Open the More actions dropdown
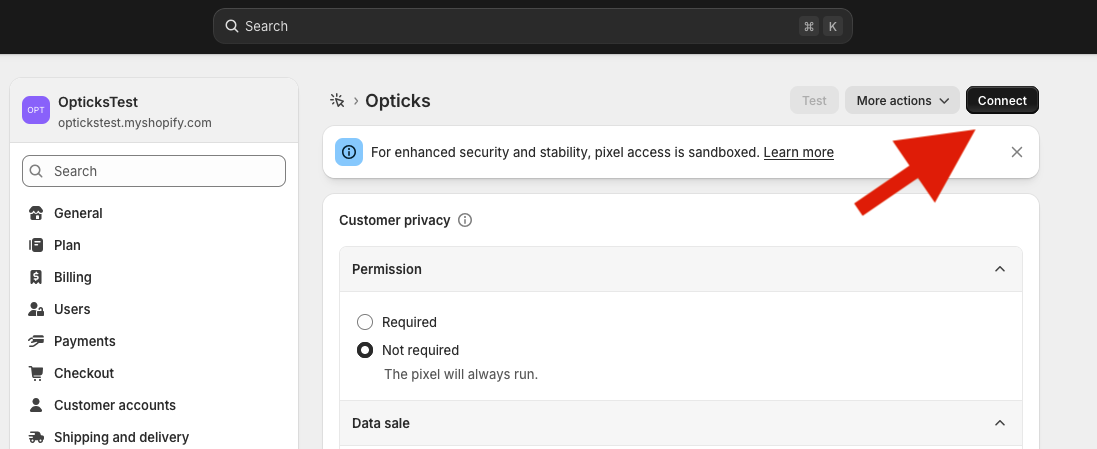1097x449 pixels. click(x=903, y=101)
